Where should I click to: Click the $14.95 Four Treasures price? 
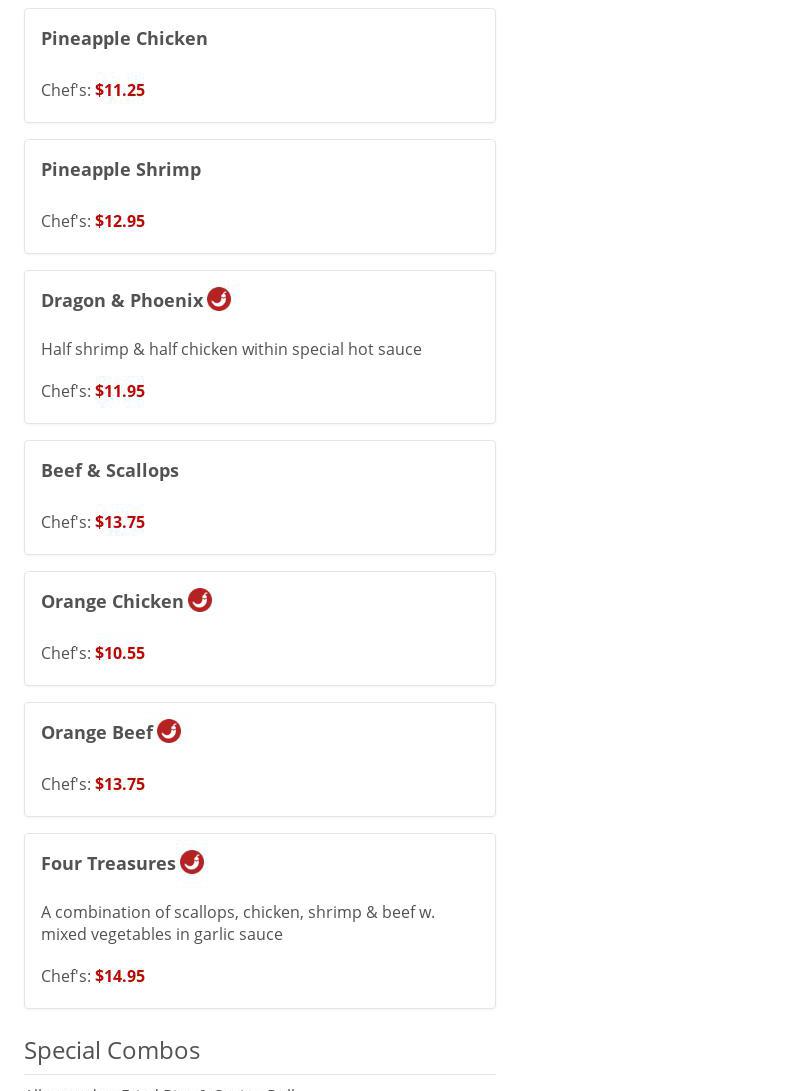[120, 976]
